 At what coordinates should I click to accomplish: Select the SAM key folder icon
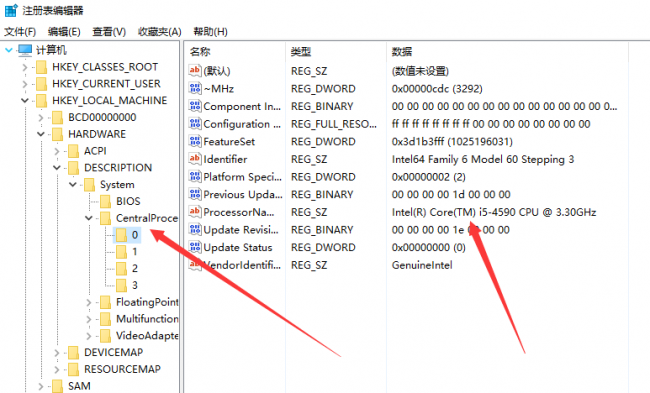tap(57, 386)
